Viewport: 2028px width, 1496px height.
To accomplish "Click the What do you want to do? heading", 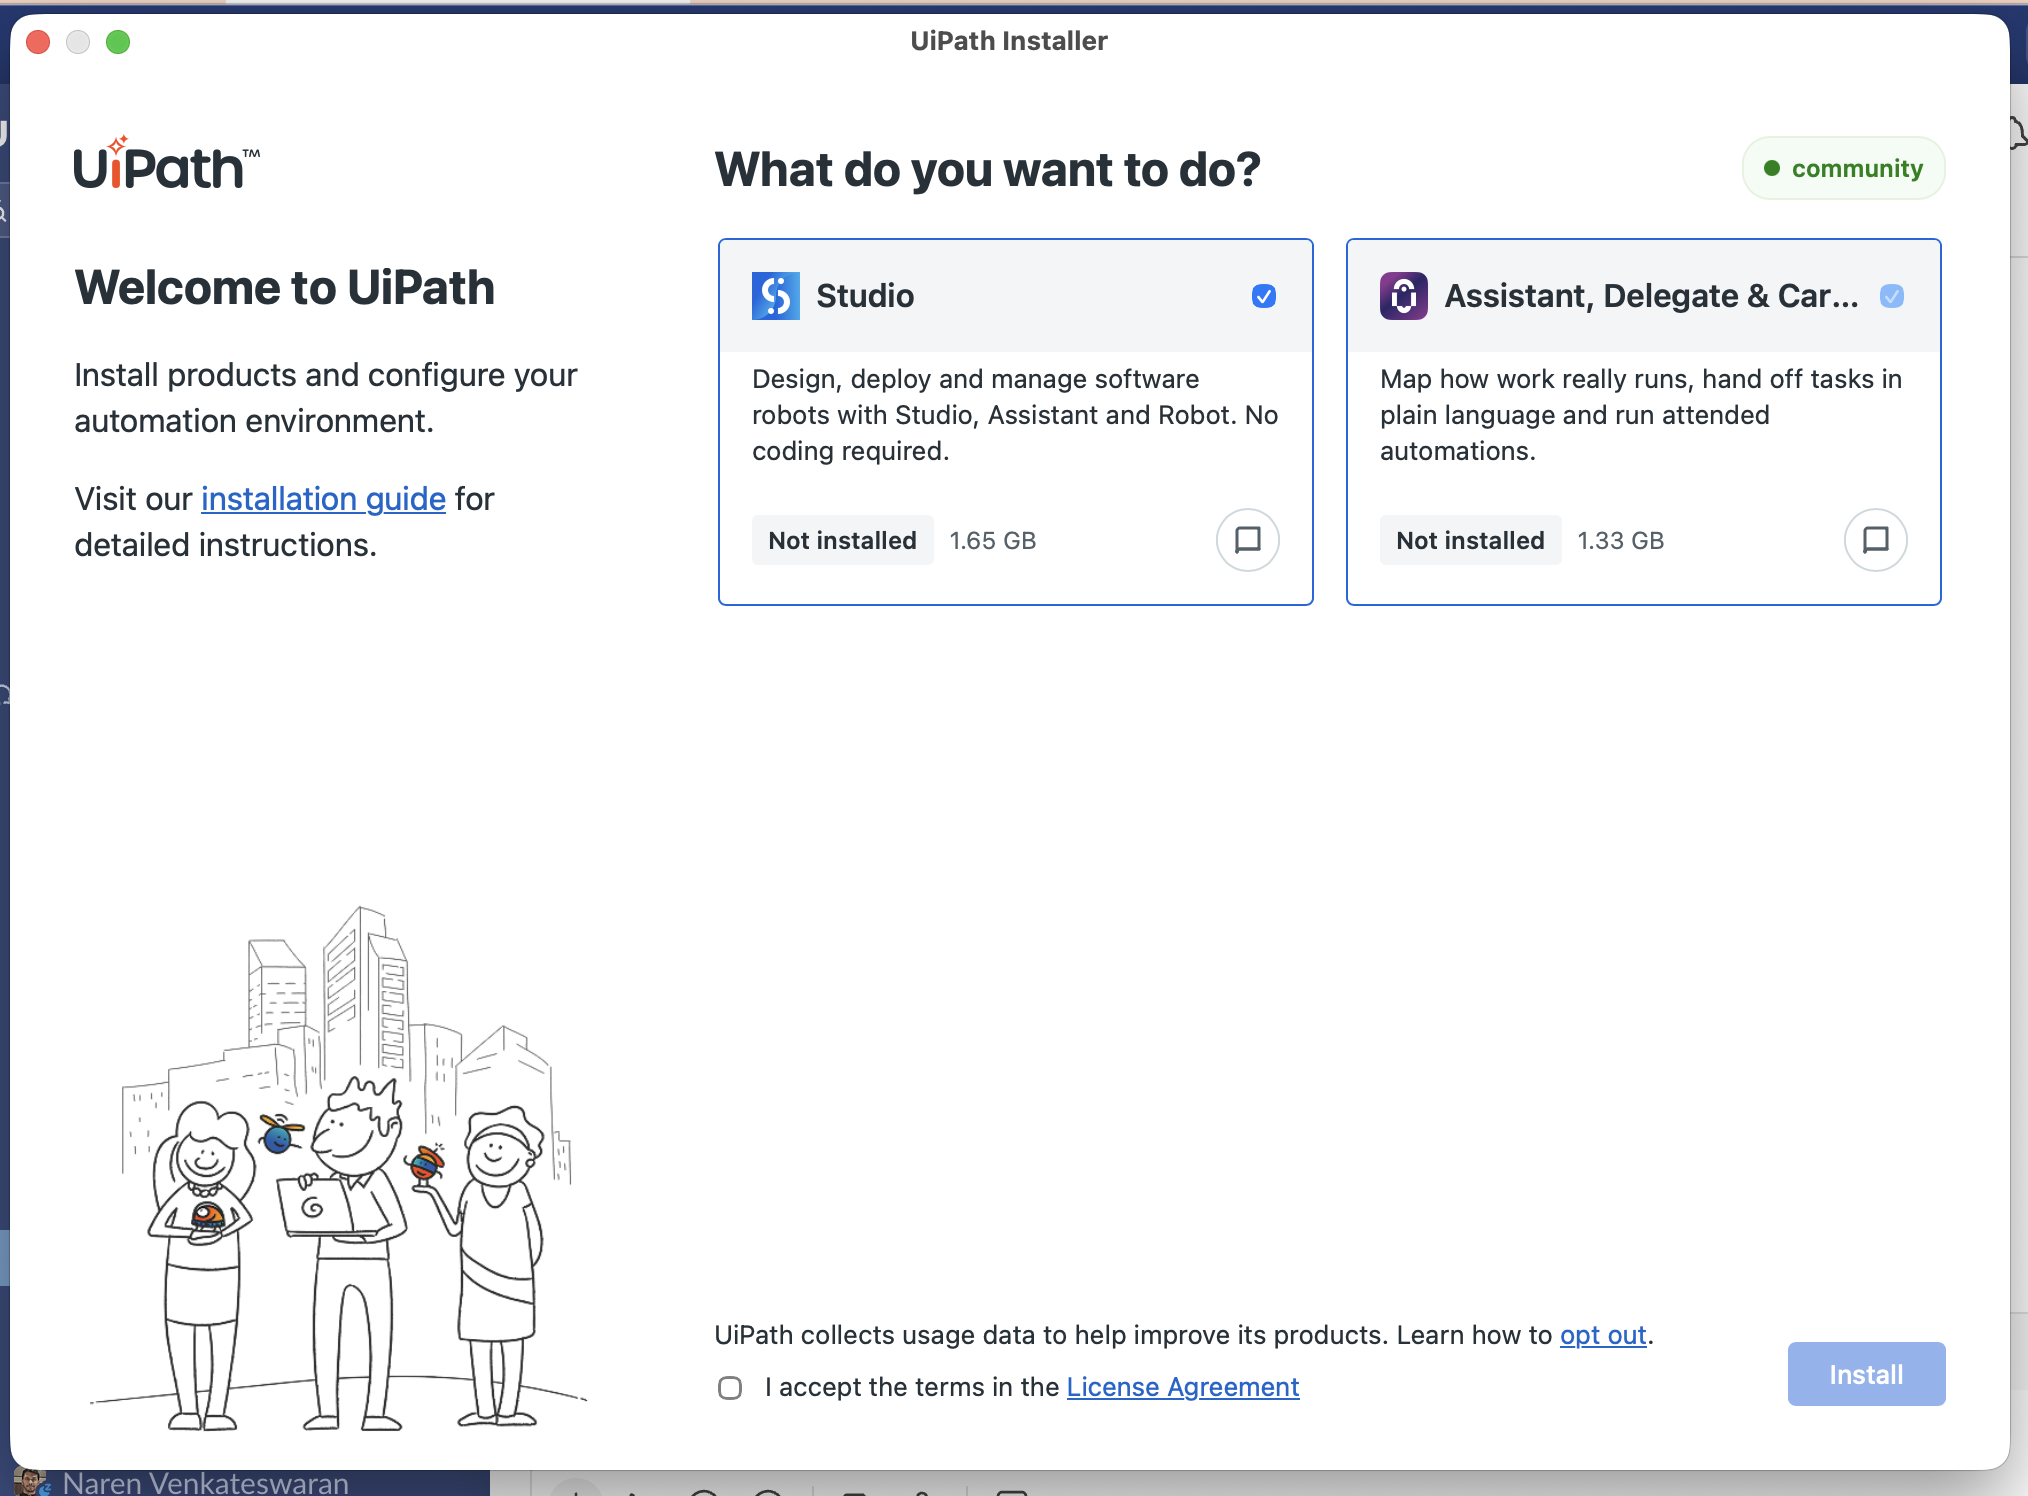I will coord(987,170).
